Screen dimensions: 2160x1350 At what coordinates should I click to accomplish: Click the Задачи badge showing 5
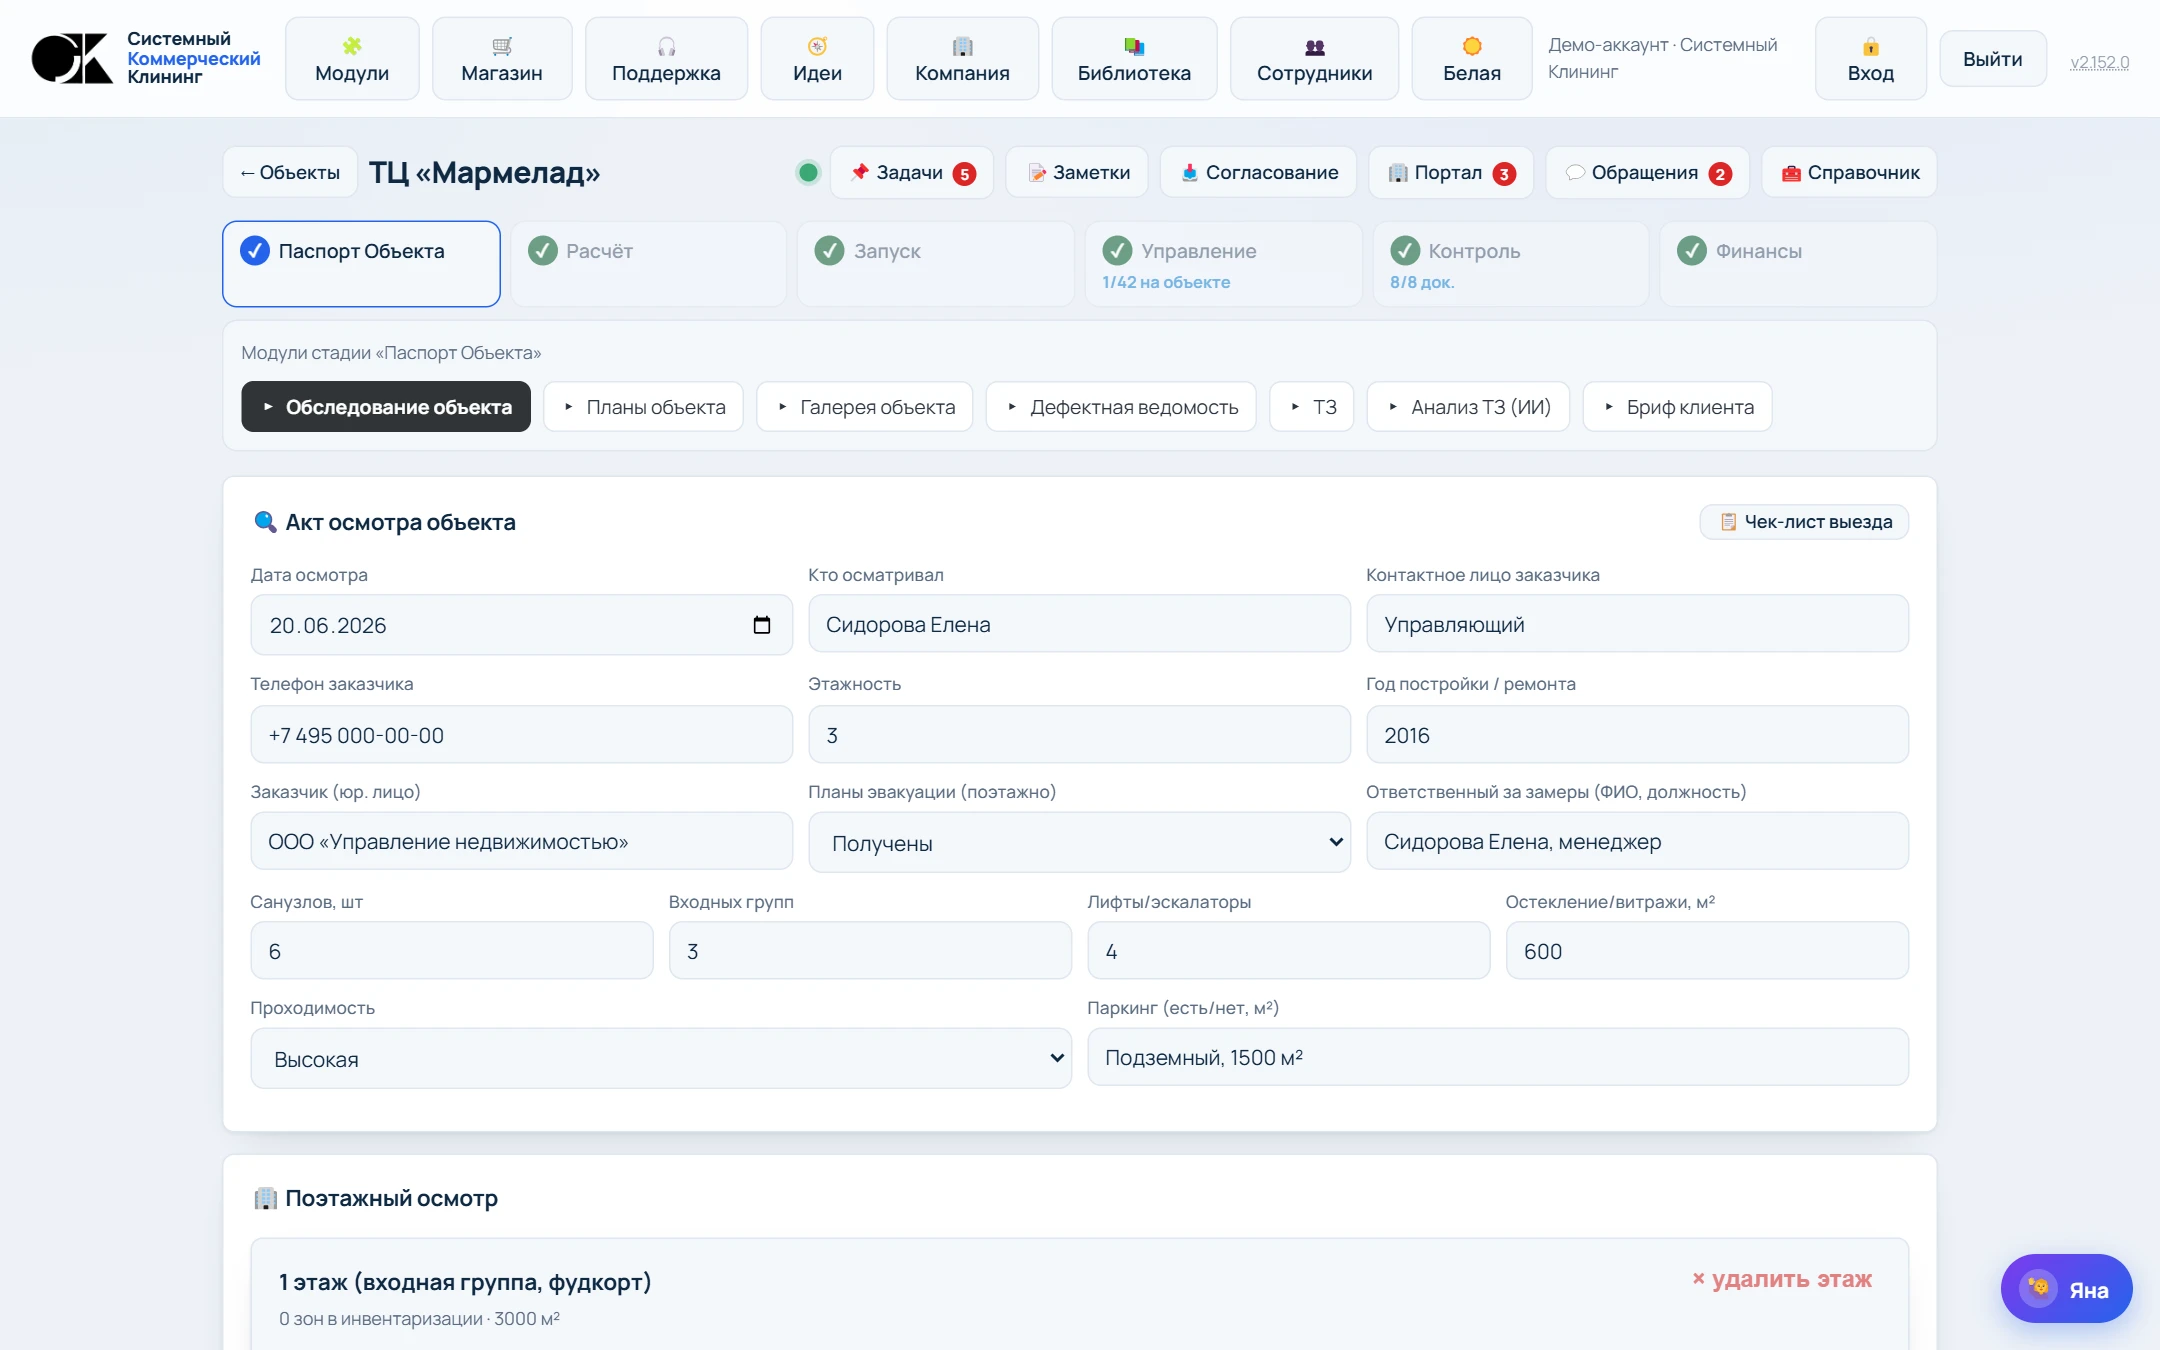(964, 174)
